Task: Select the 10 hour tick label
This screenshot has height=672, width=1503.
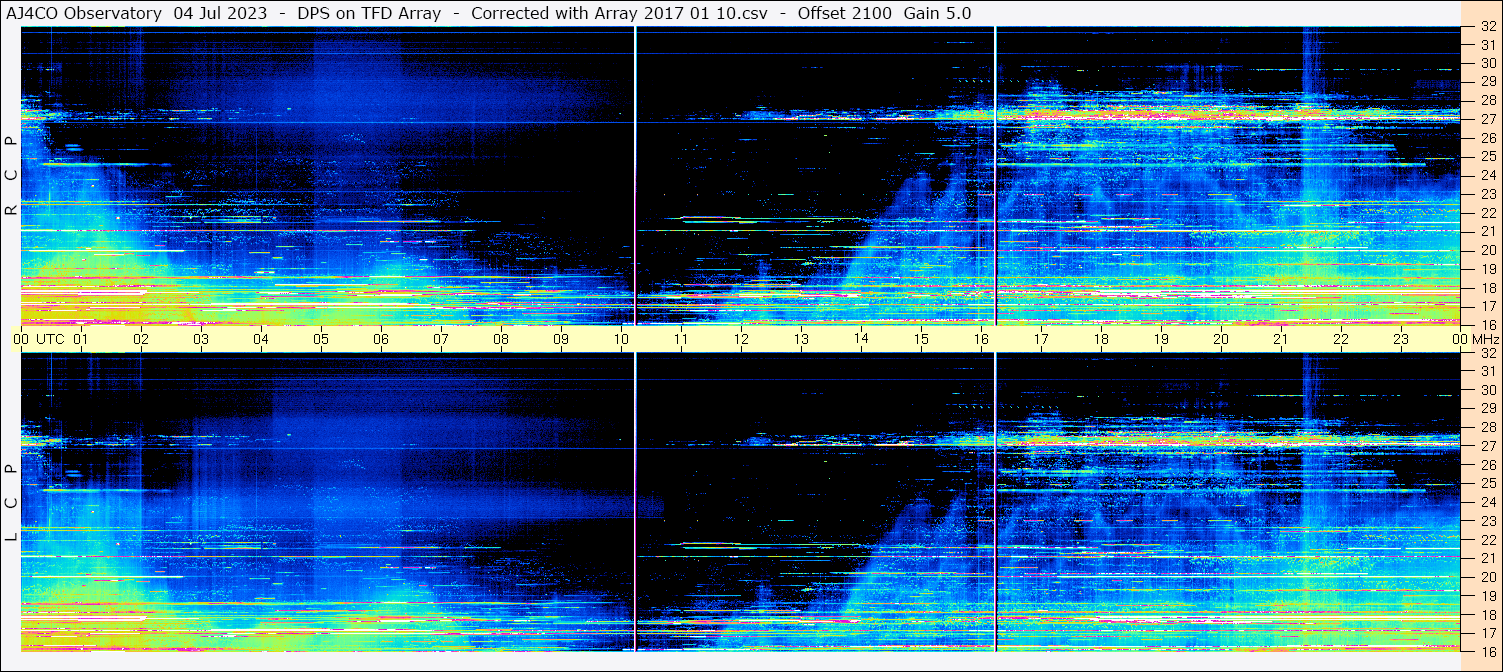Action: tap(621, 339)
